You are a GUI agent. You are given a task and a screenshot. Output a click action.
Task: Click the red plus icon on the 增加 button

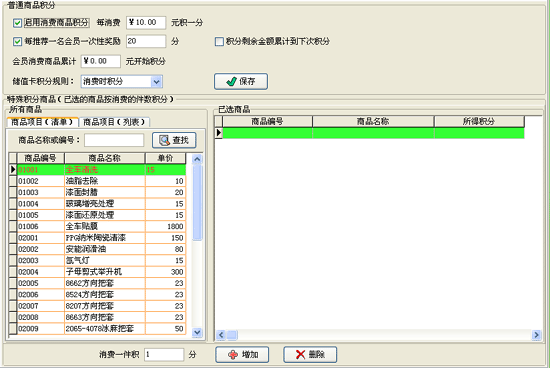coord(233,355)
